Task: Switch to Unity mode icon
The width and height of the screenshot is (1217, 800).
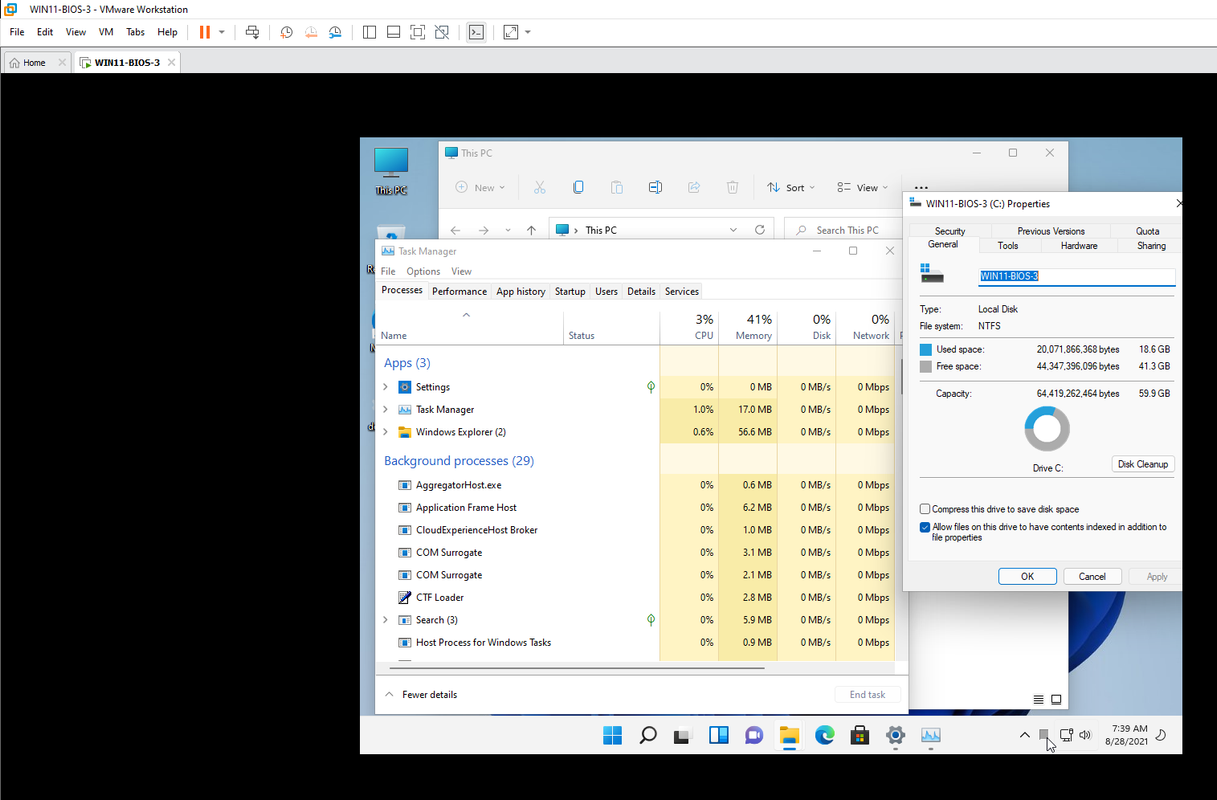Action: [x=442, y=32]
